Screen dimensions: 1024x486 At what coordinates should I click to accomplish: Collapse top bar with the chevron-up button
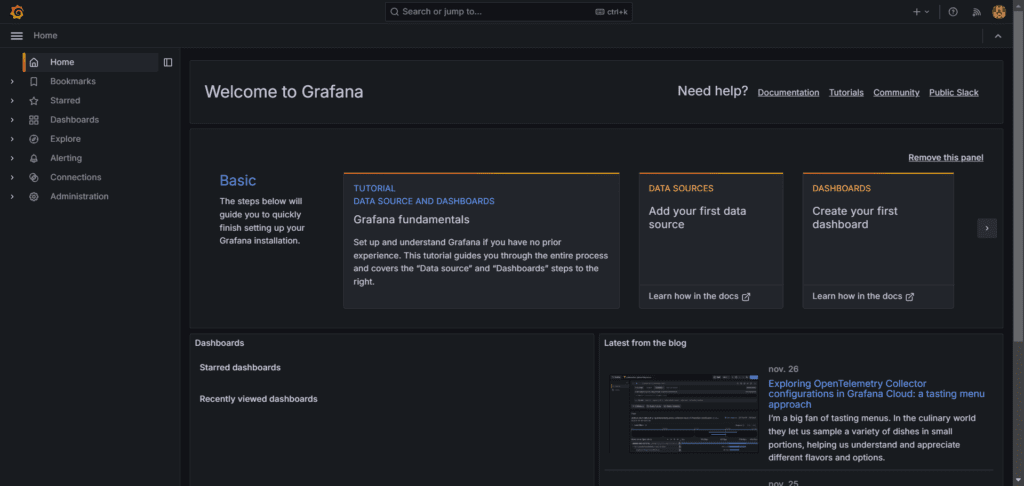coord(998,36)
